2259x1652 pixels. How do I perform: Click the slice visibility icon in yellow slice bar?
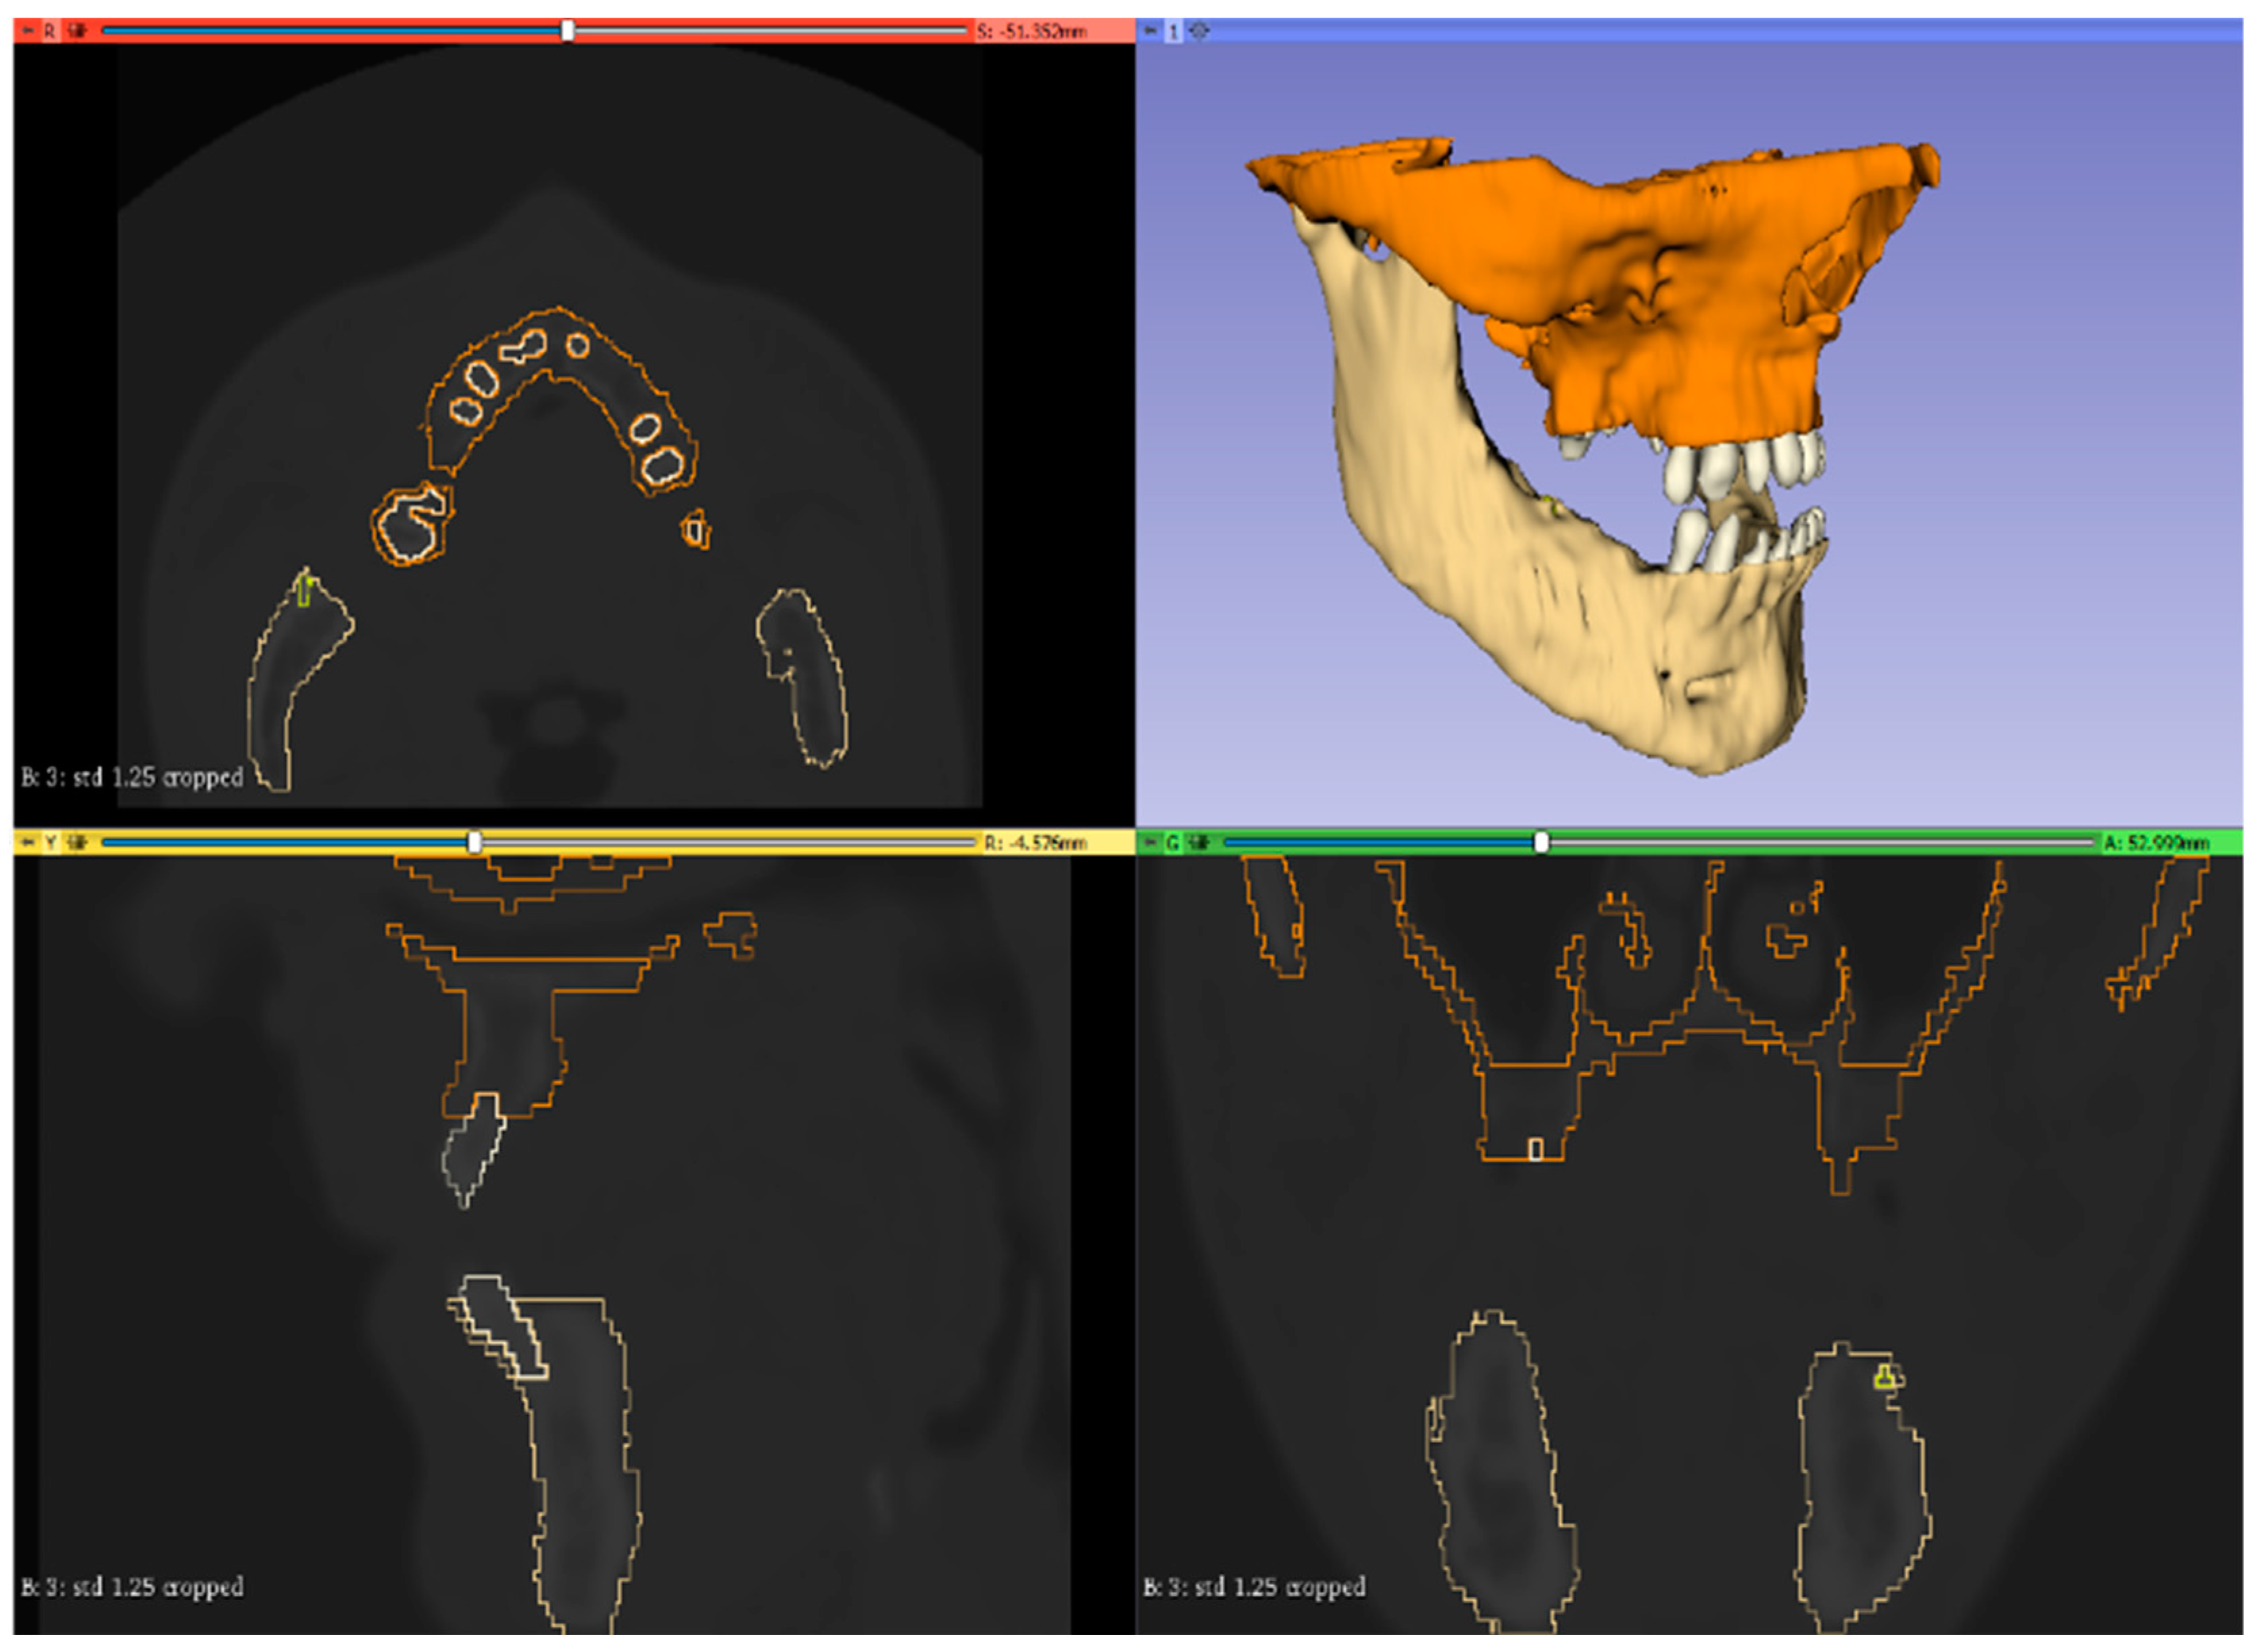(x=77, y=843)
